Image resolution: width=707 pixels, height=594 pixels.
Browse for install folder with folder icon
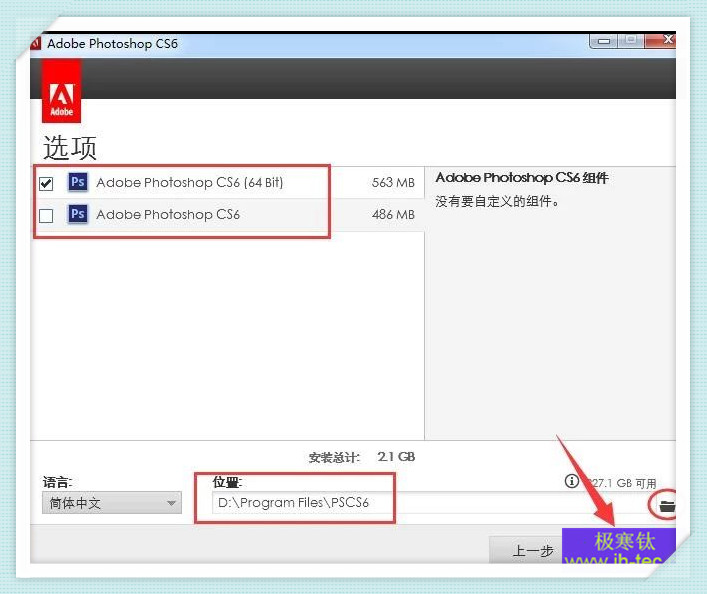[x=666, y=506]
